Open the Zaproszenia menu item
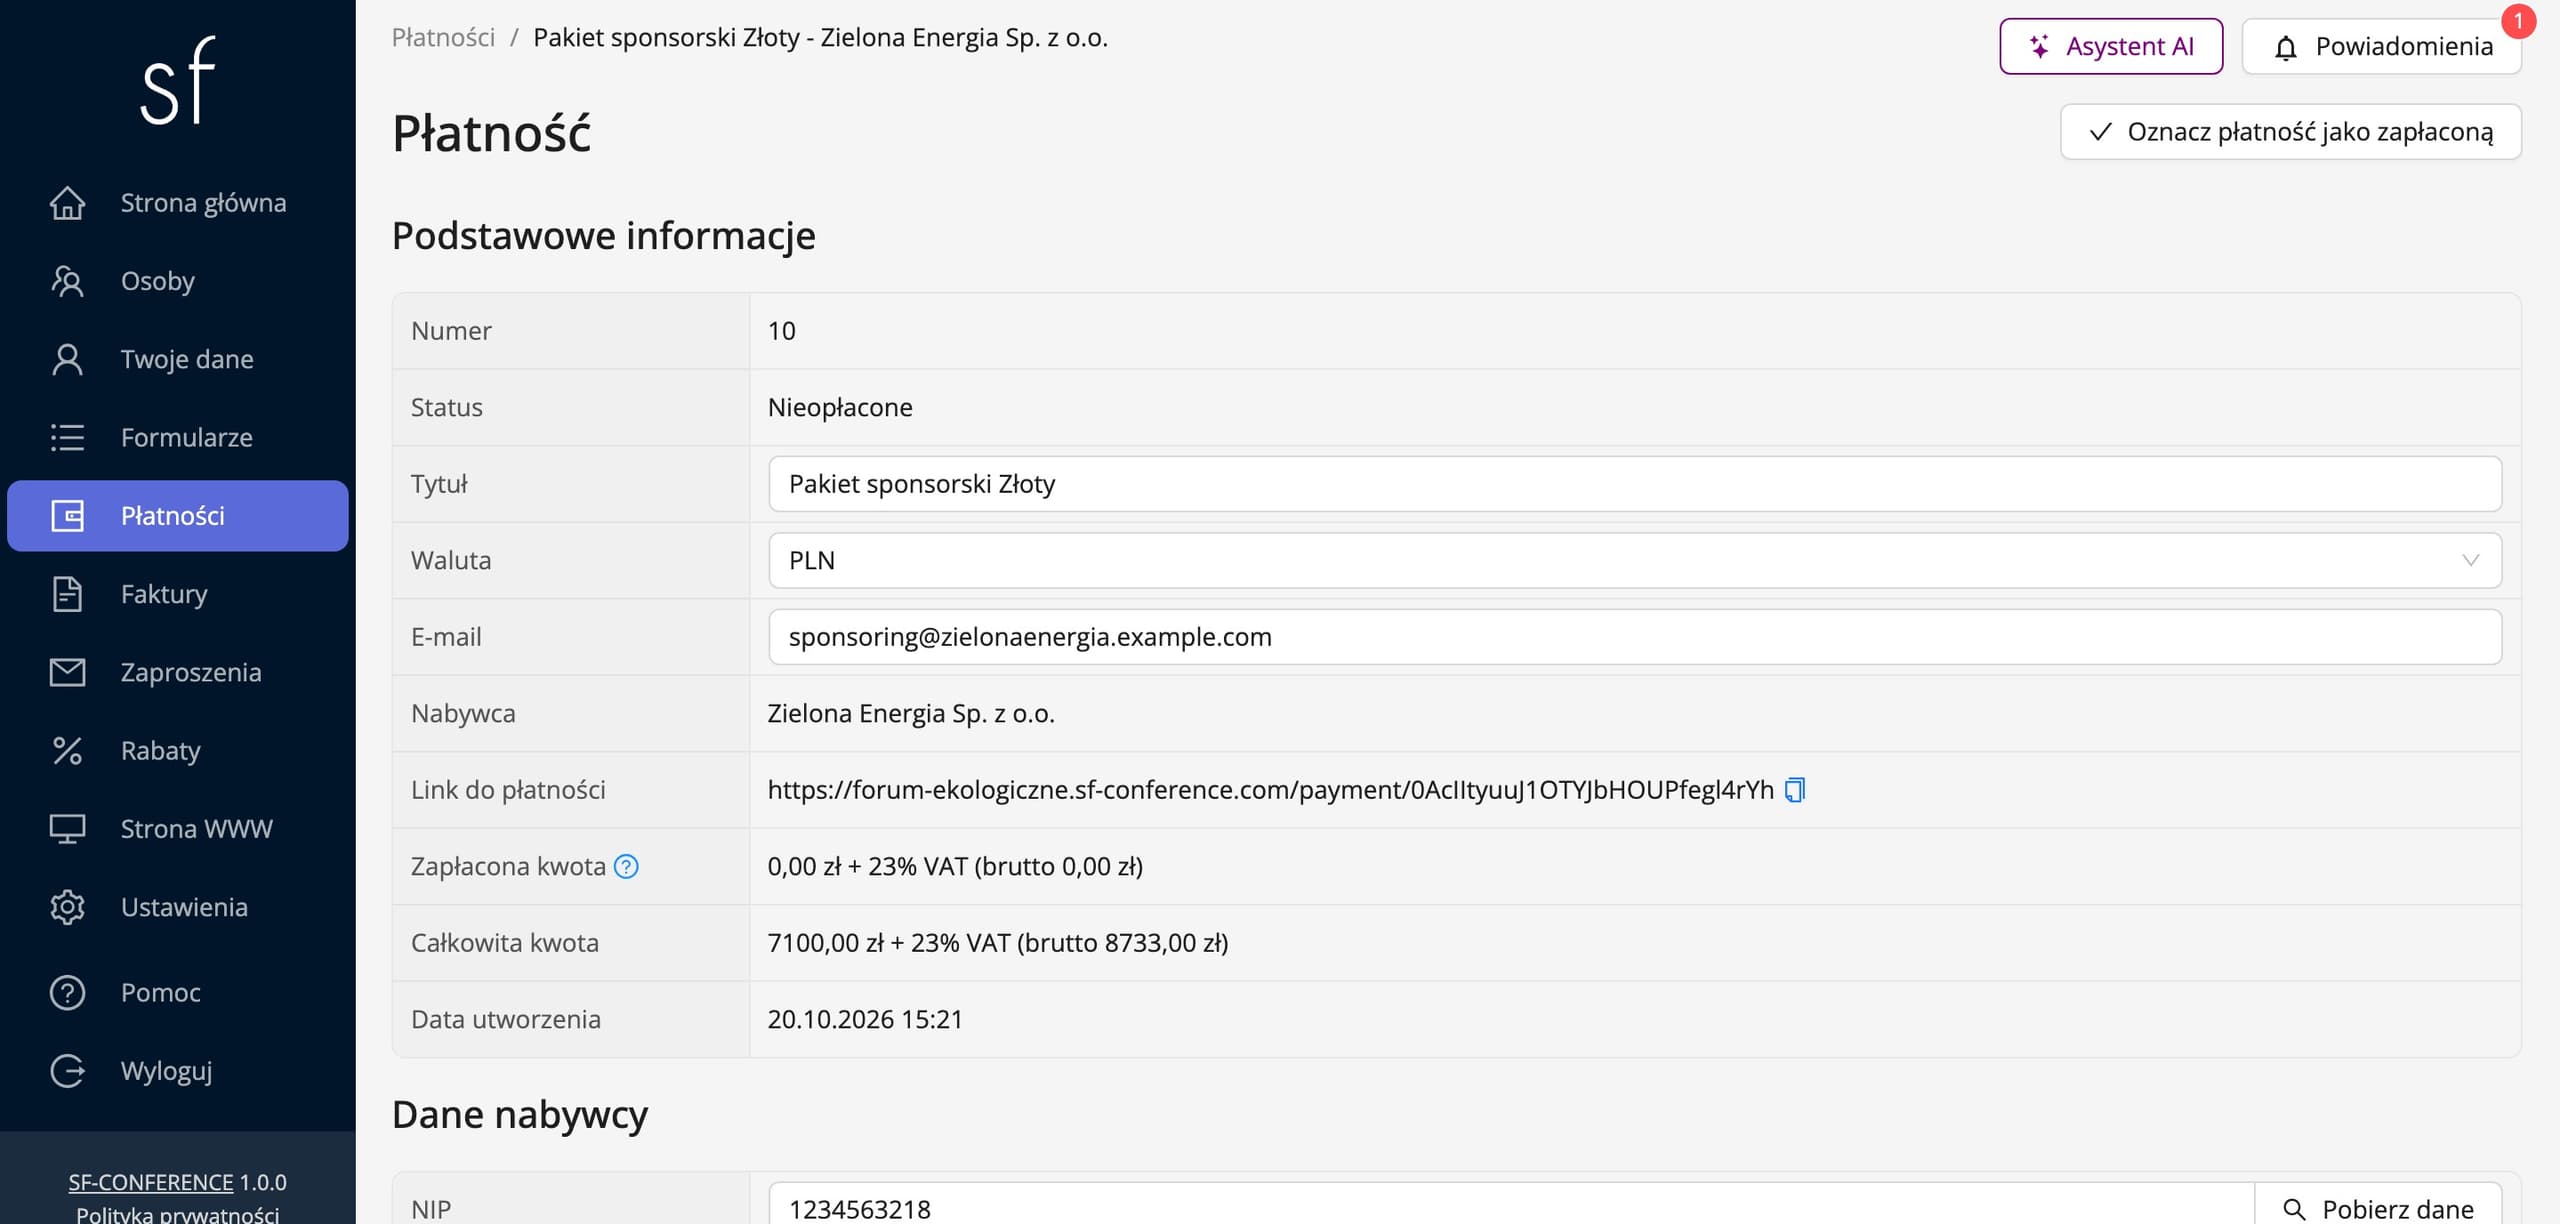This screenshot has width=2560, height=1224. (178, 672)
